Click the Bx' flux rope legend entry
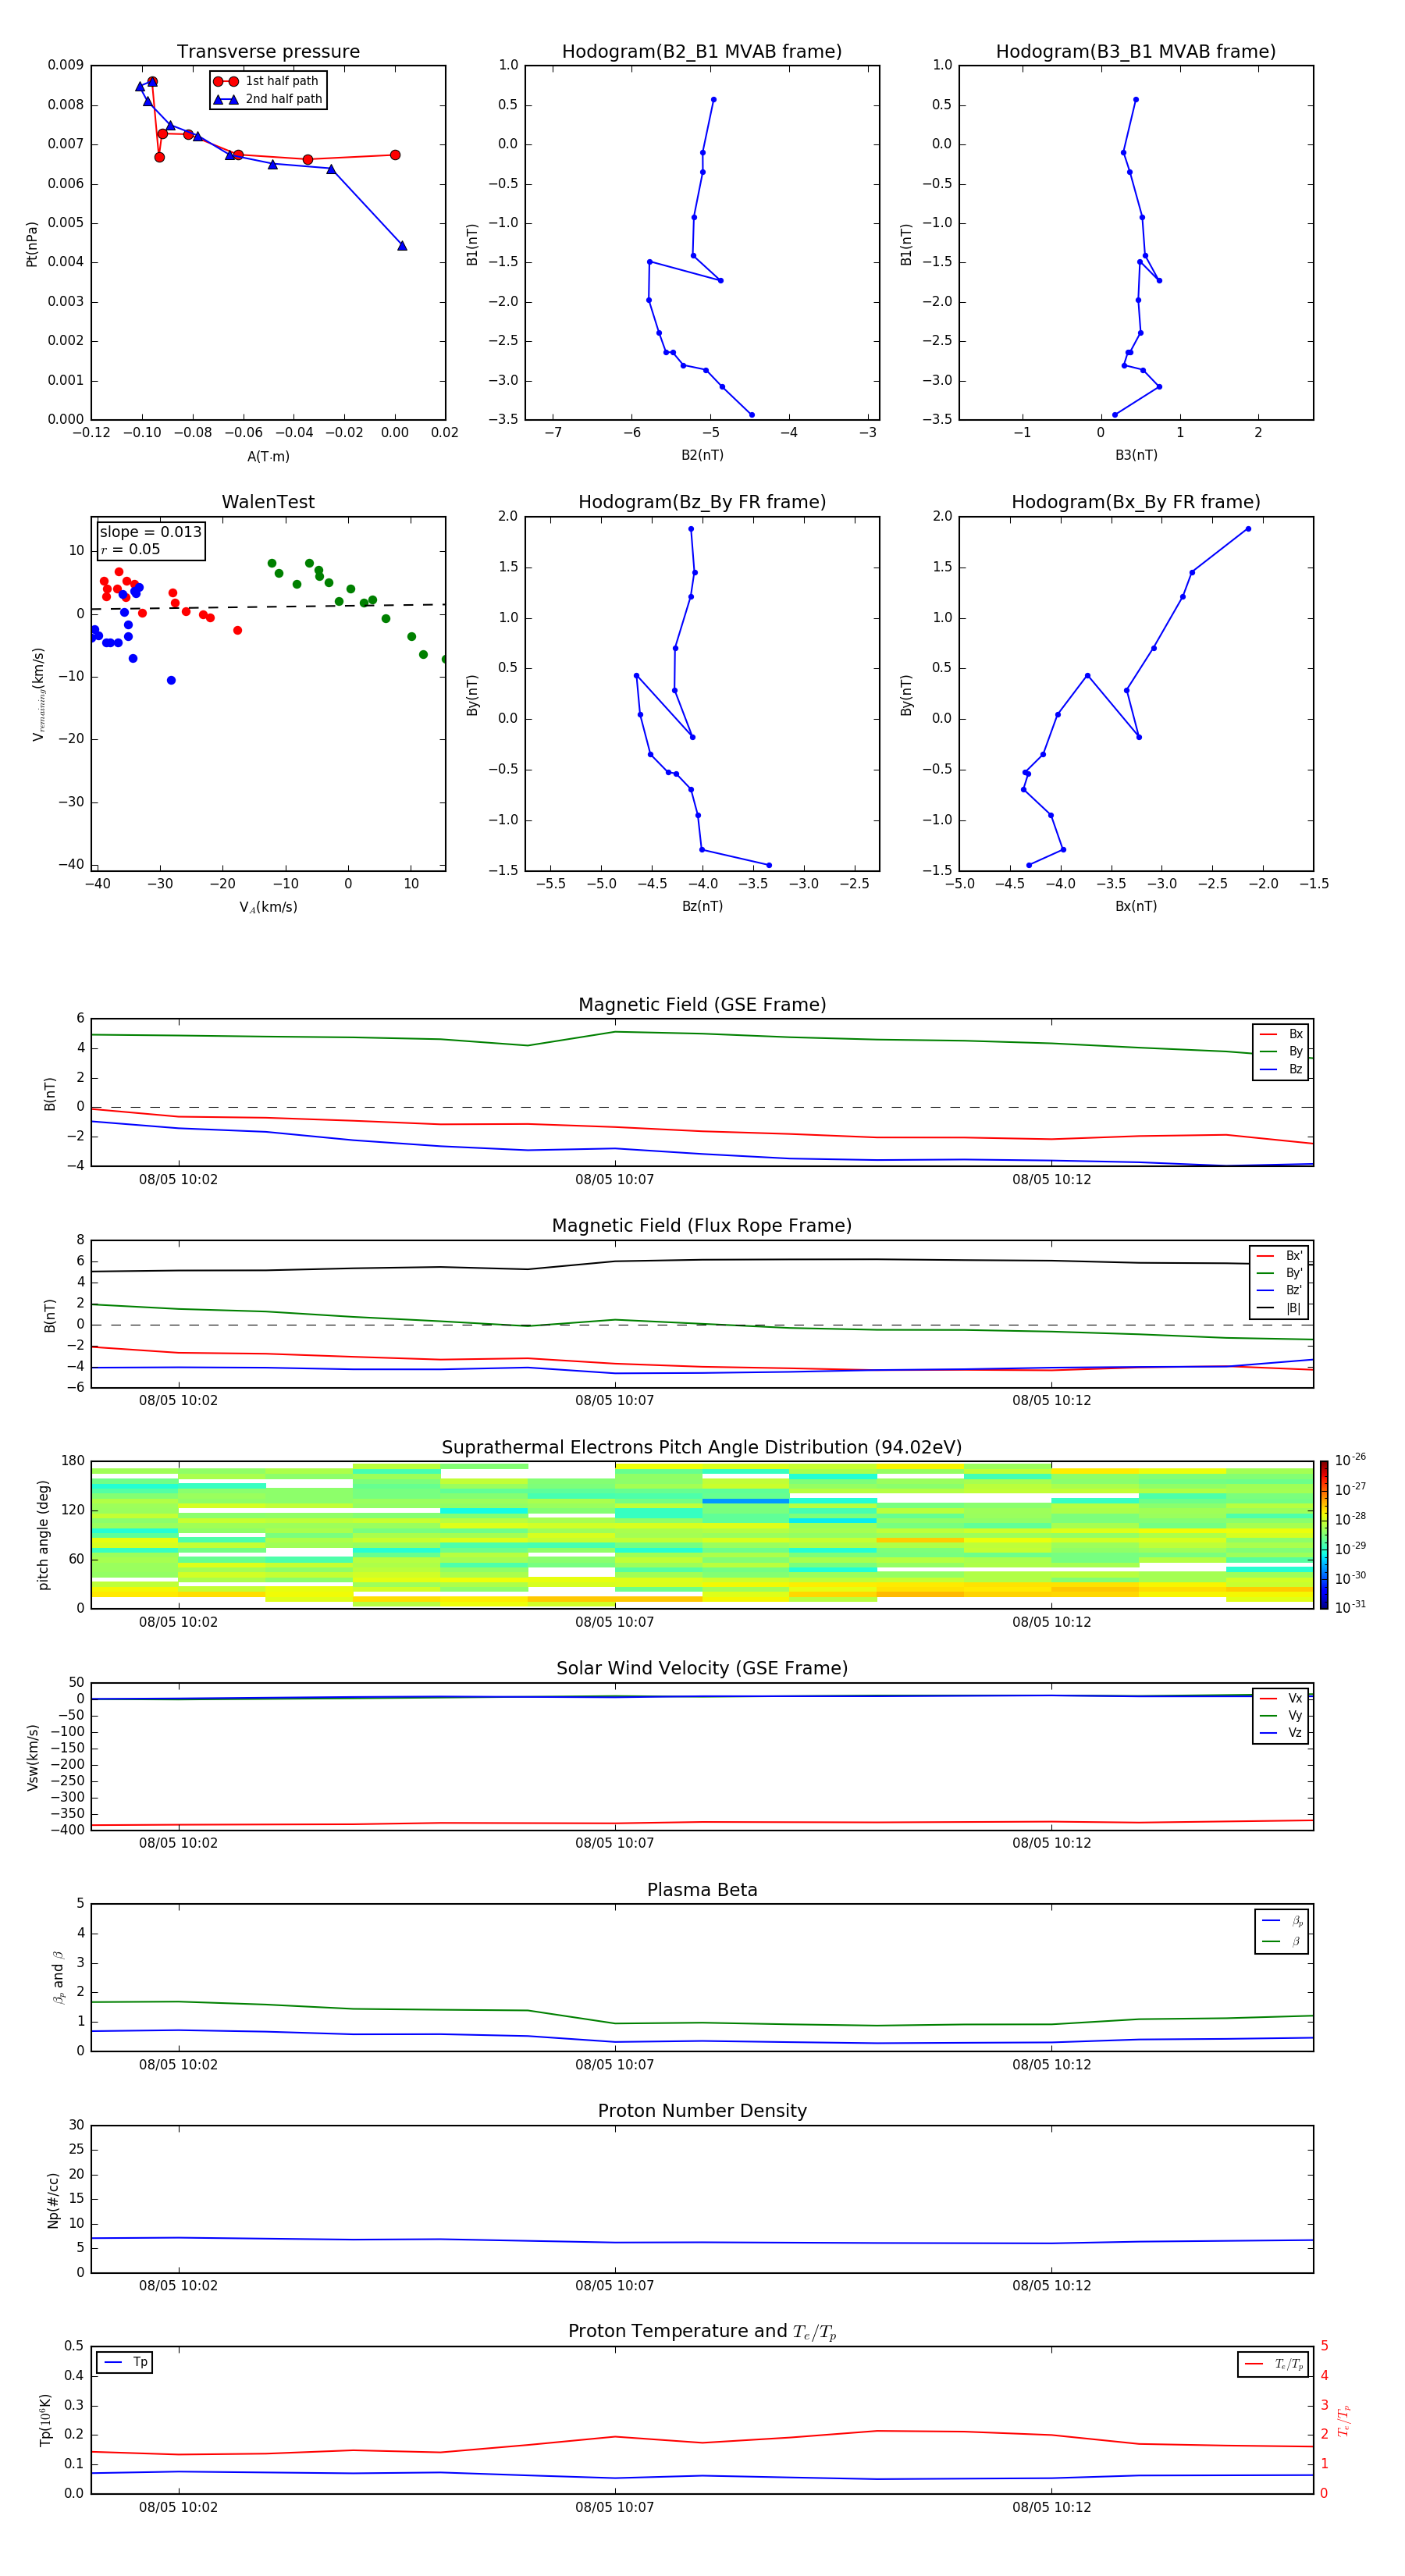Image resolution: width=1405 pixels, height=2576 pixels. click(1280, 1256)
